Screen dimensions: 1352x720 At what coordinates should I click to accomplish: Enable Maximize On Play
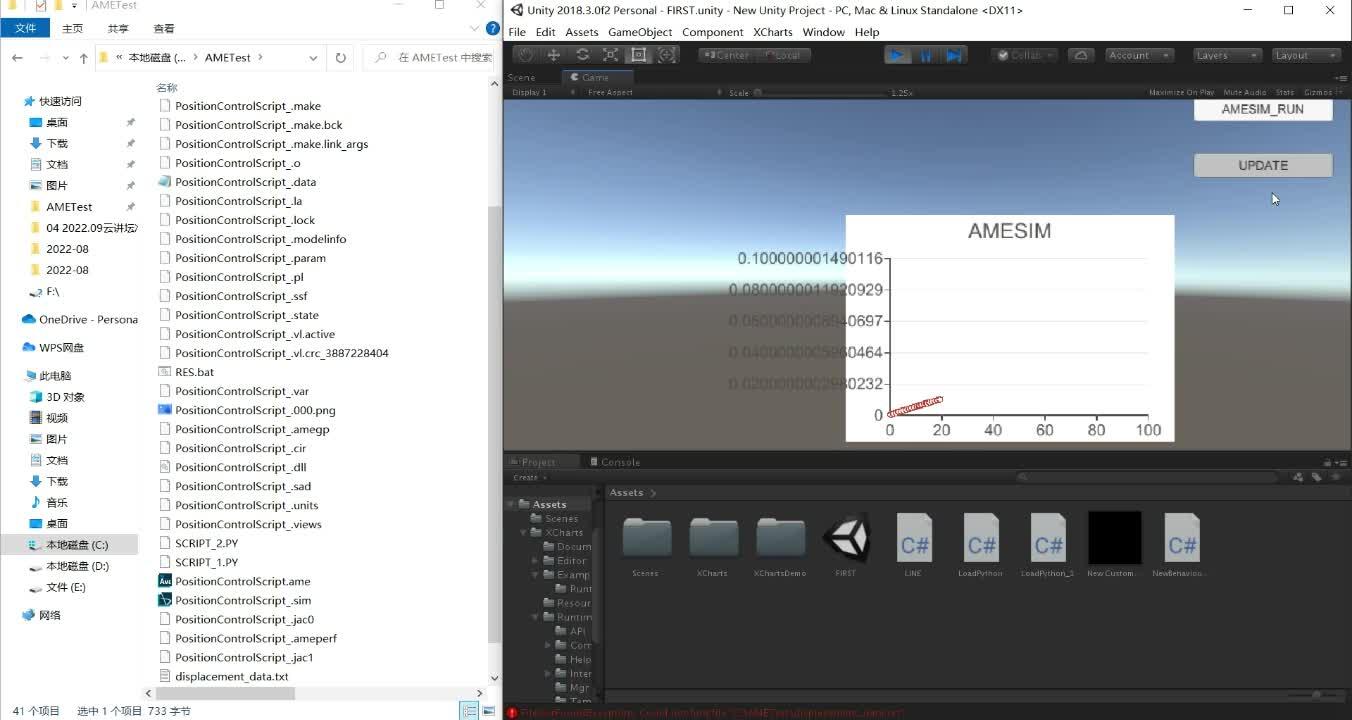[x=1180, y=91]
